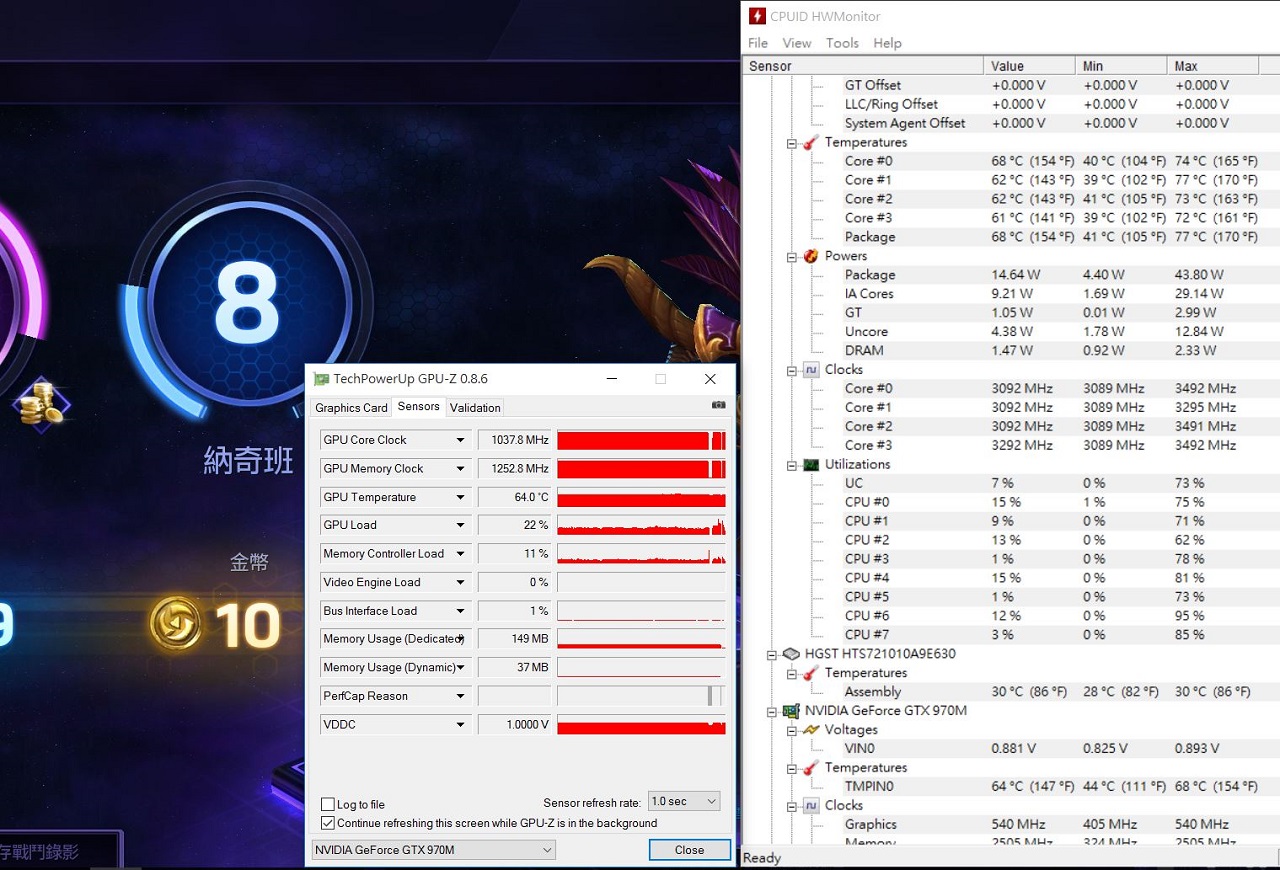Viewport: 1280px width, 870px height.
Task: Open the GPU Load sensor dropdown
Action: (x=461, y=525)
